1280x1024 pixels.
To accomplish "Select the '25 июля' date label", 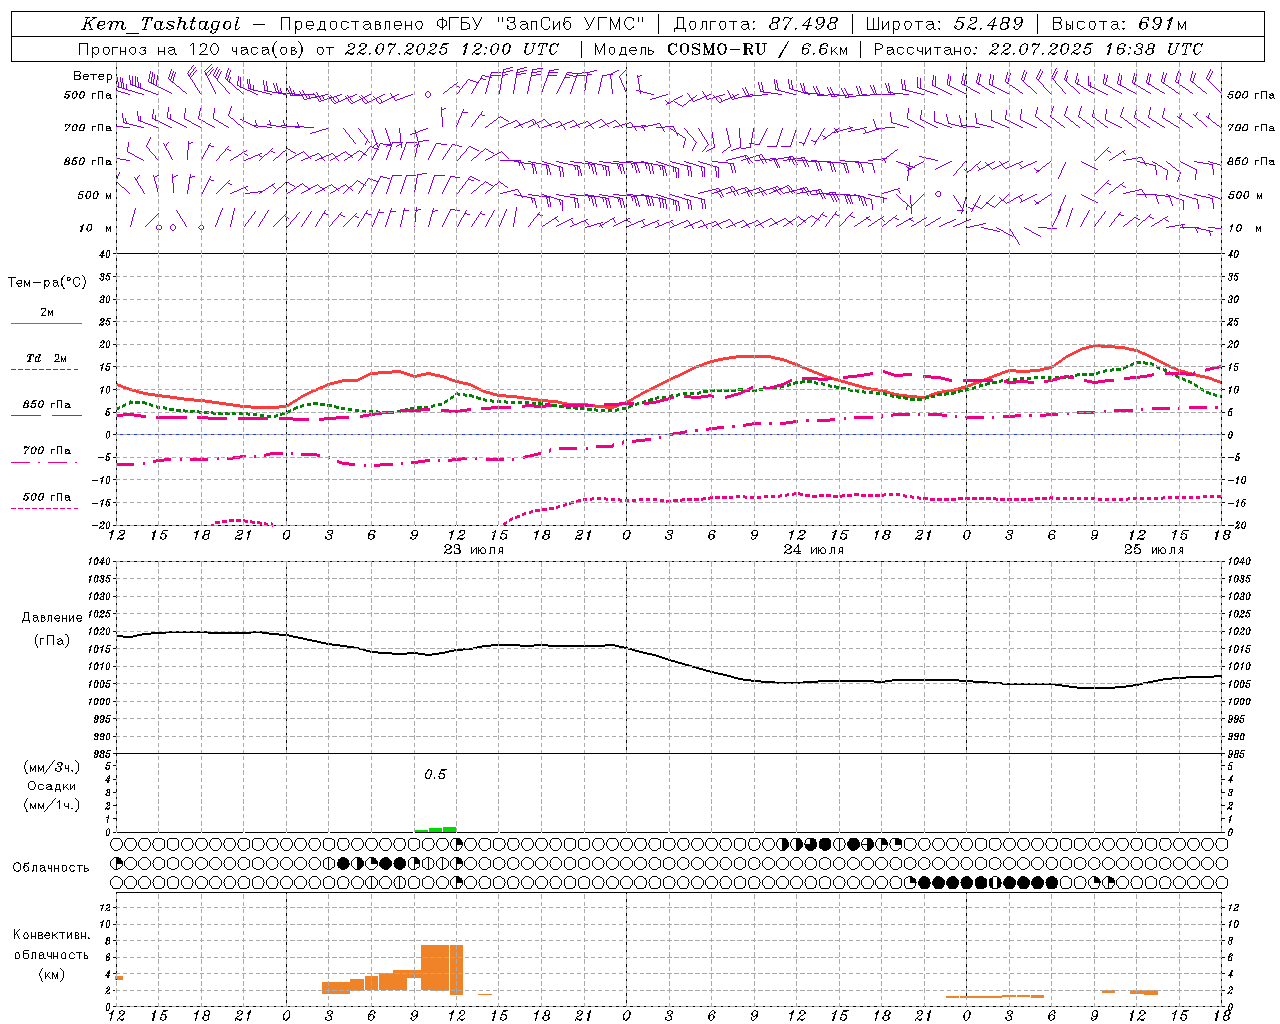I will (x=1153, y=550).
